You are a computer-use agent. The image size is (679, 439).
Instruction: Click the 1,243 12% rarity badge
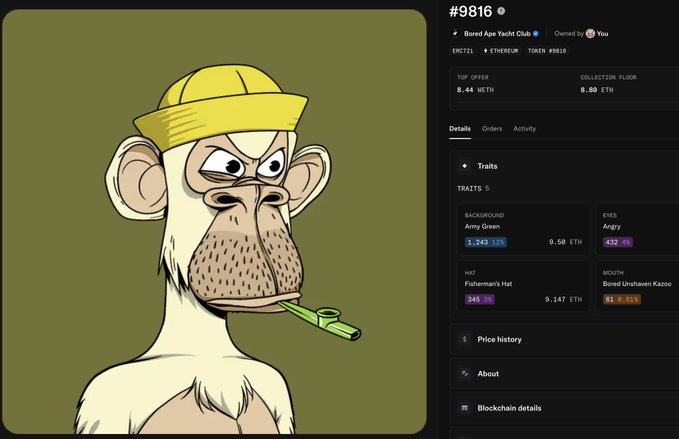[485, 242]
